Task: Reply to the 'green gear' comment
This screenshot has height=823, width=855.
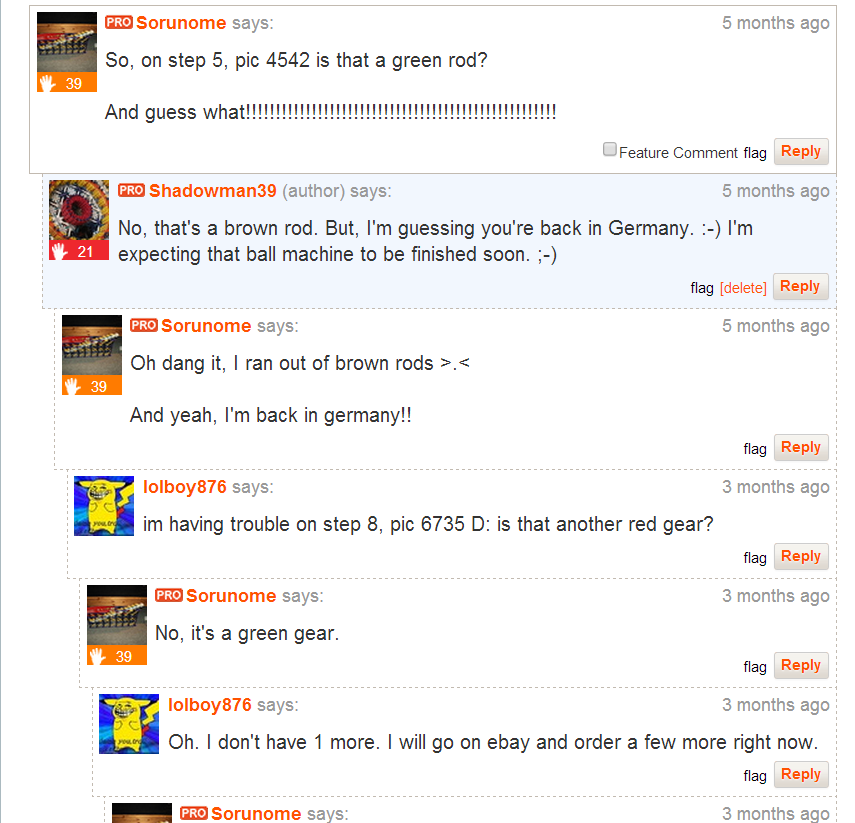Action: 801,665
